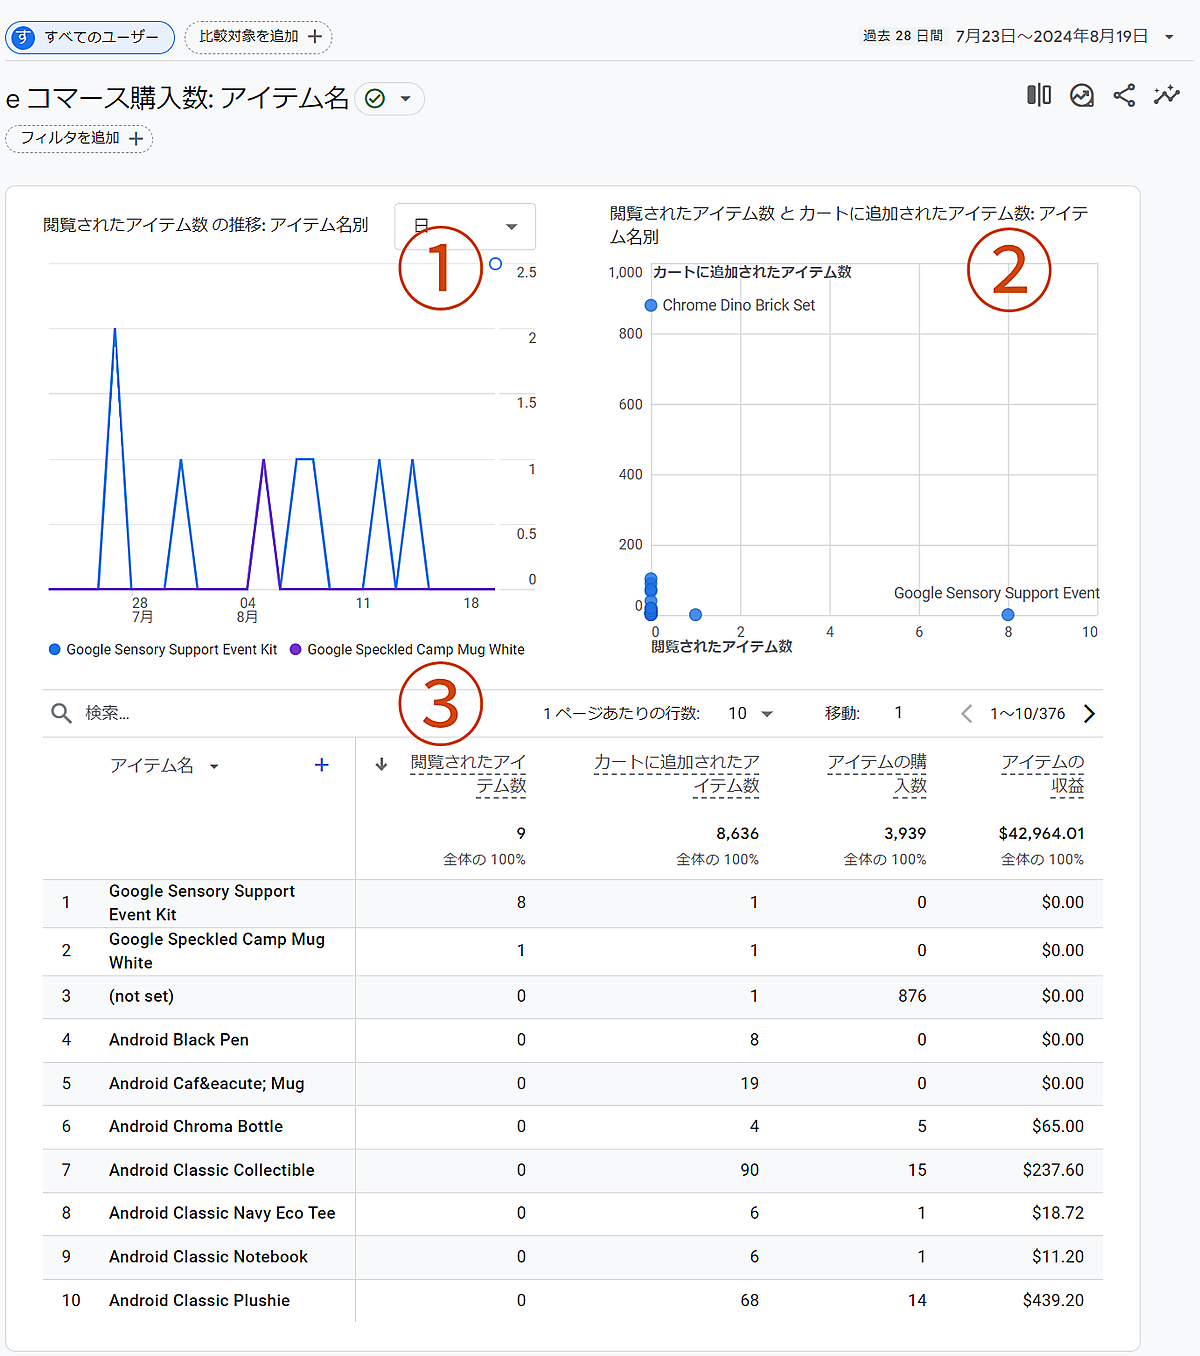The image size is (1200, 1356).
Task: Toggle Google Sensory Support Event Kit legend
Action: tap(163, 649)
